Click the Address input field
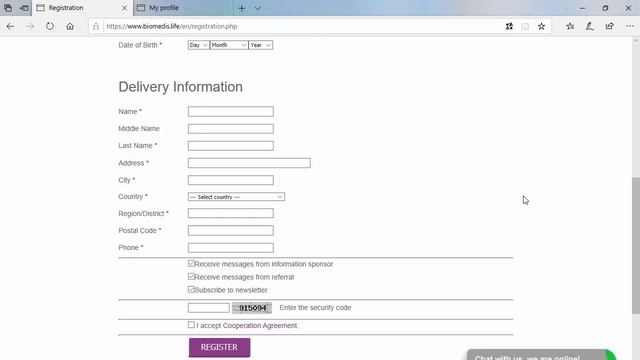640x360 pixels. 249,163
